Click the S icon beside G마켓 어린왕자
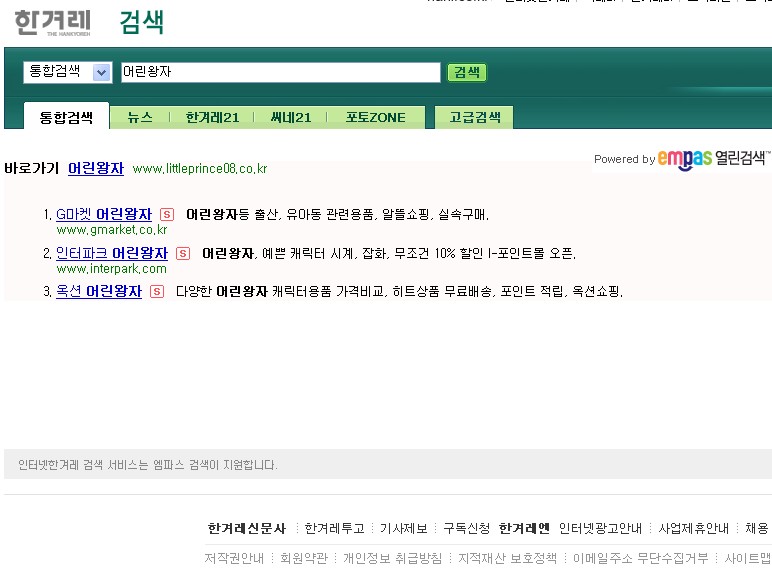This screenshot has height=573, width=772. [x=167, y=215]
